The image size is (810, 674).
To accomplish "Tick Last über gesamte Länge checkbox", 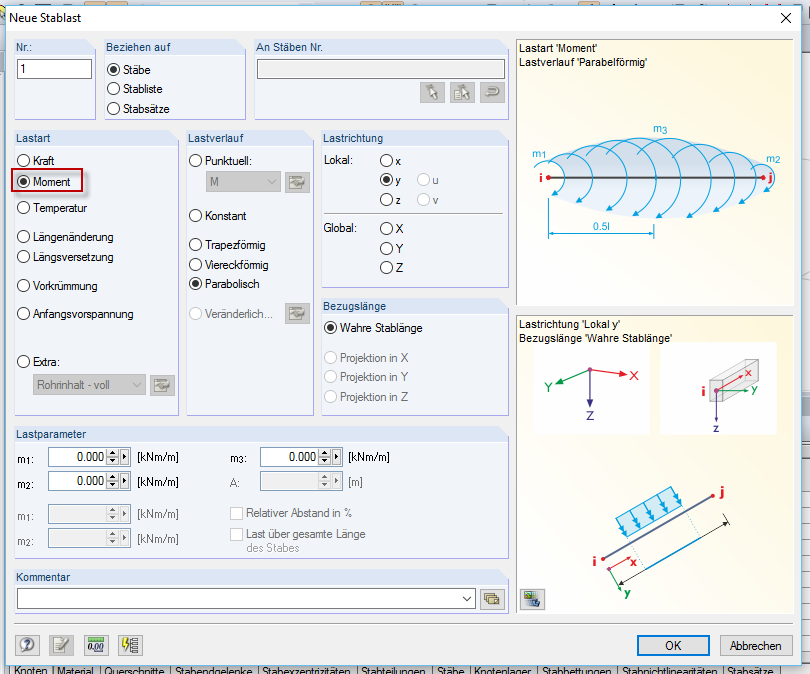I will point(237,534).
